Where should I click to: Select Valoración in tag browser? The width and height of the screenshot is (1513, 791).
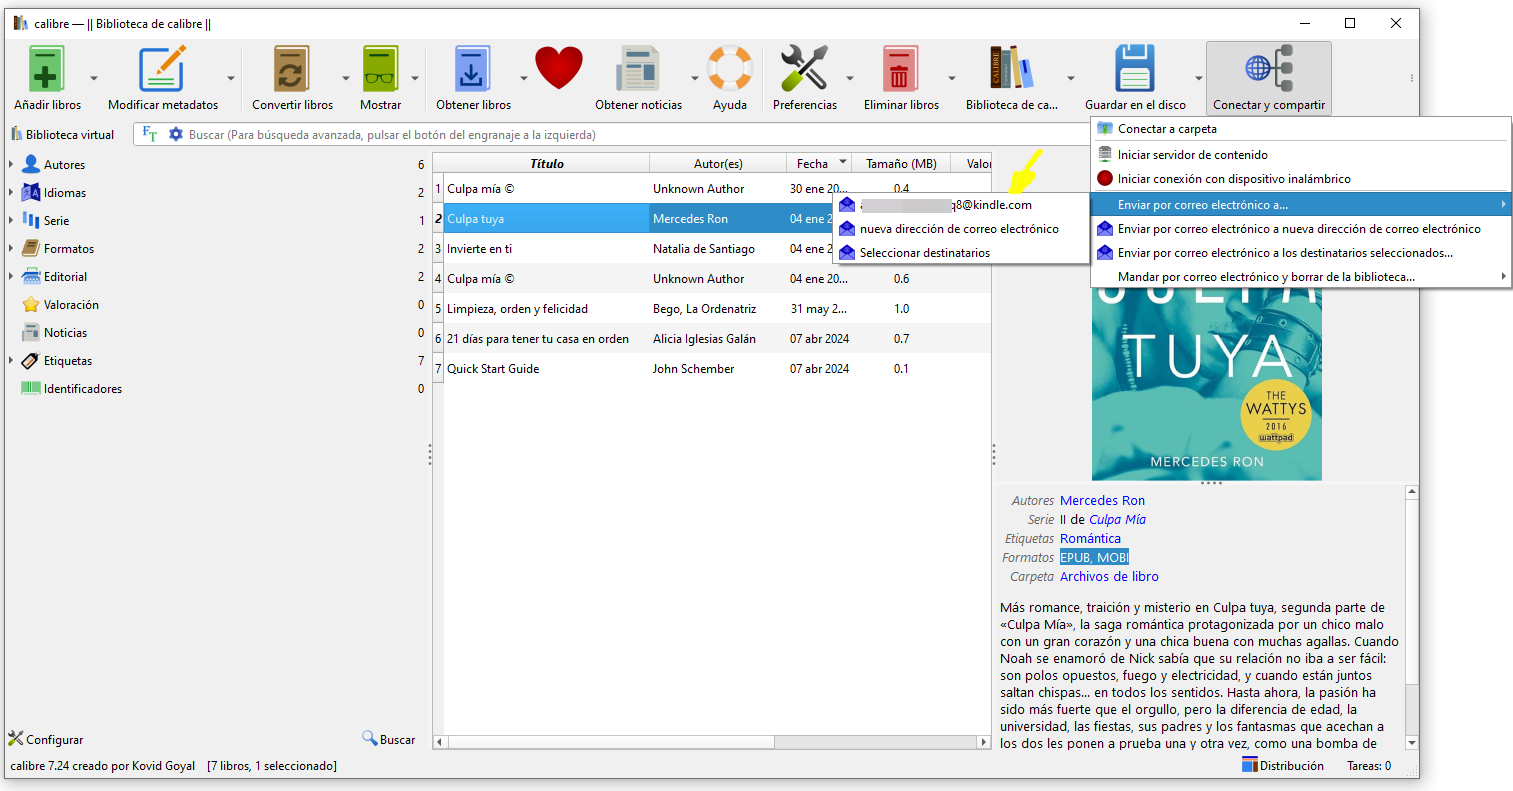(x=71, y=305)
